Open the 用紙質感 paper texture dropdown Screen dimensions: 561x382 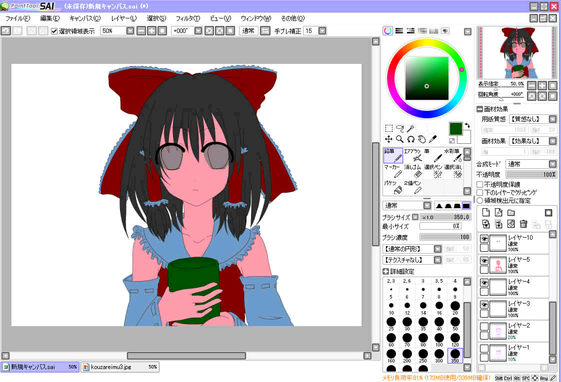[533, 119]
